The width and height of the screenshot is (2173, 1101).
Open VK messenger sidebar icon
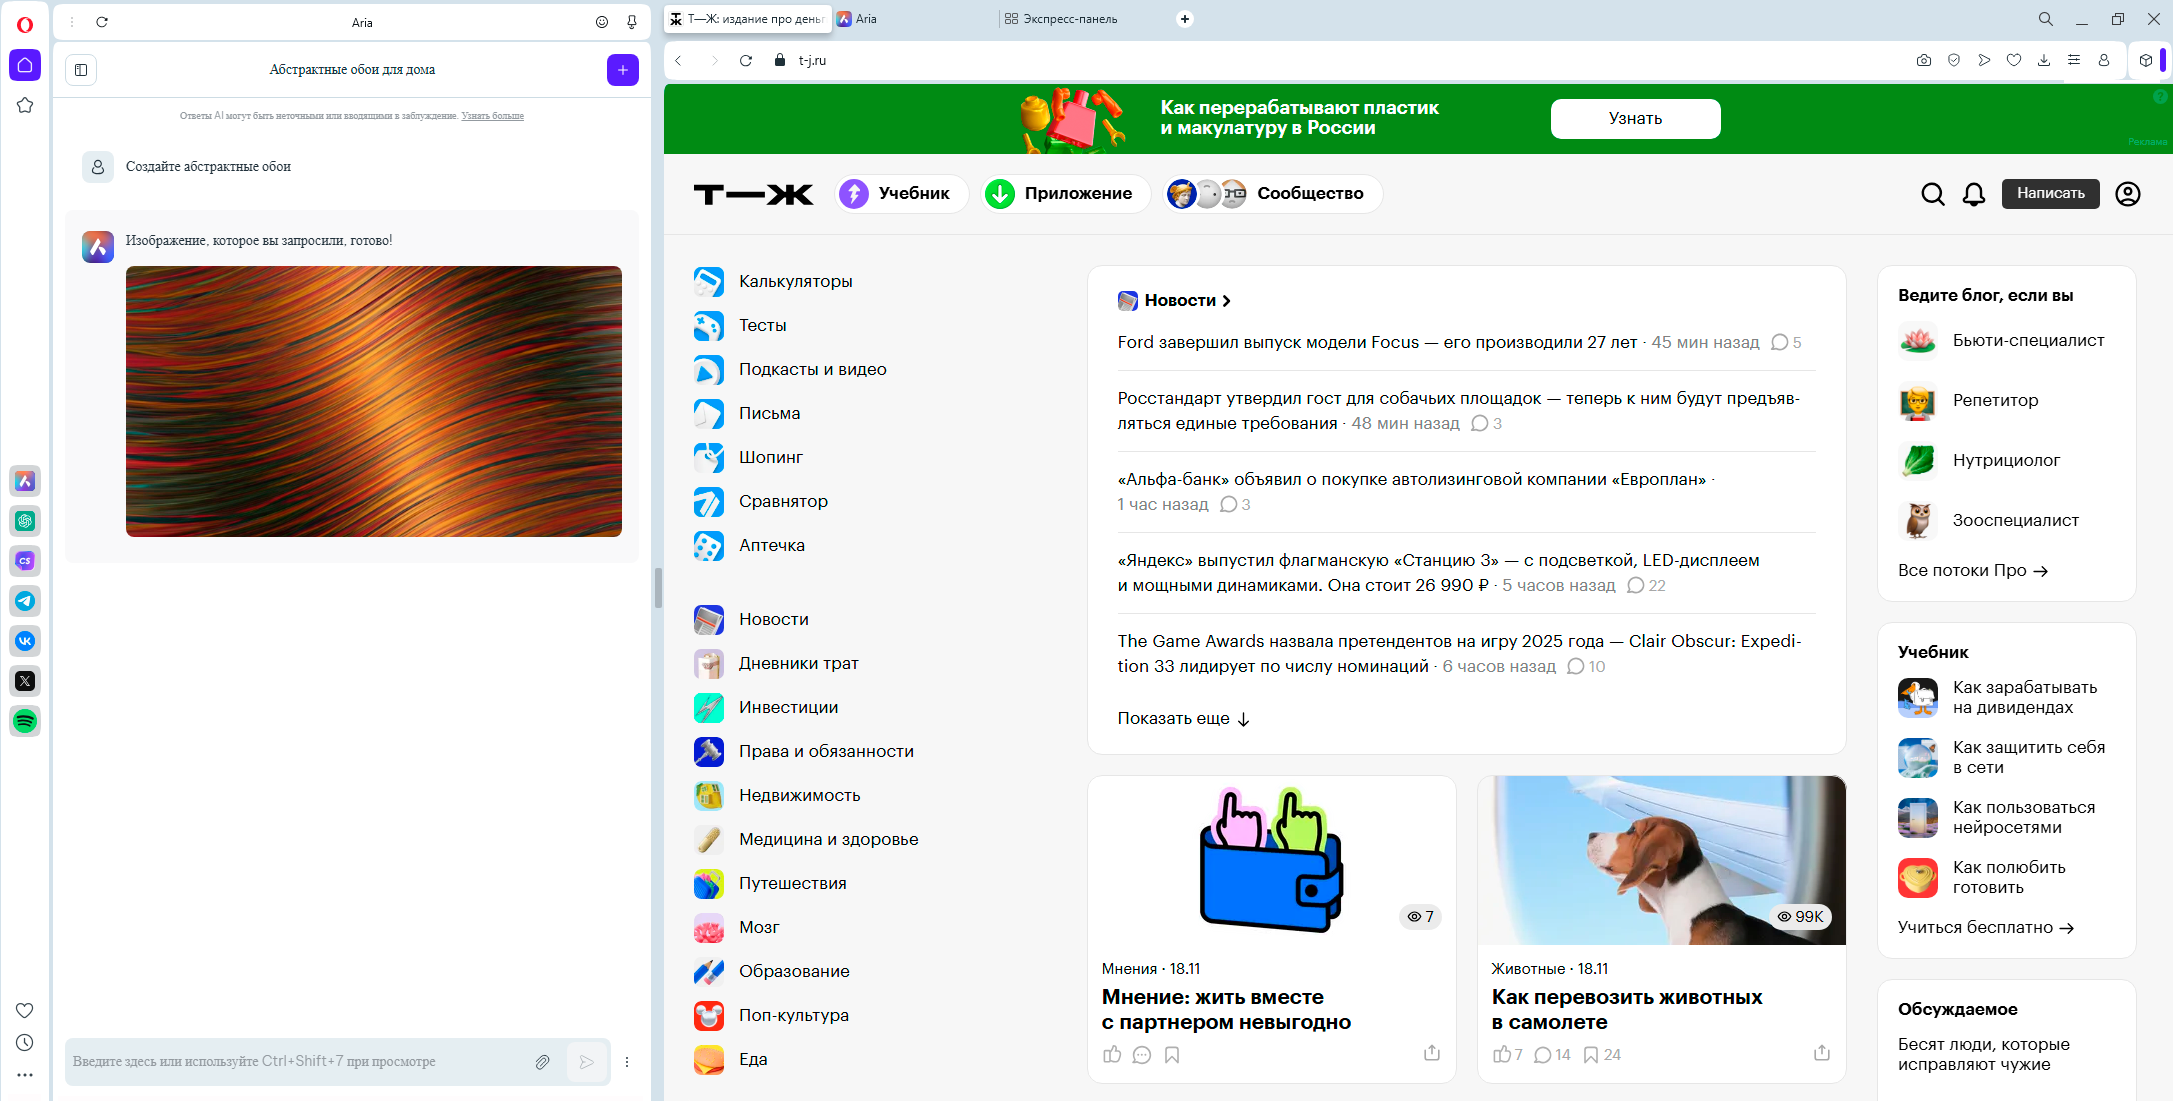coord(25,641)
